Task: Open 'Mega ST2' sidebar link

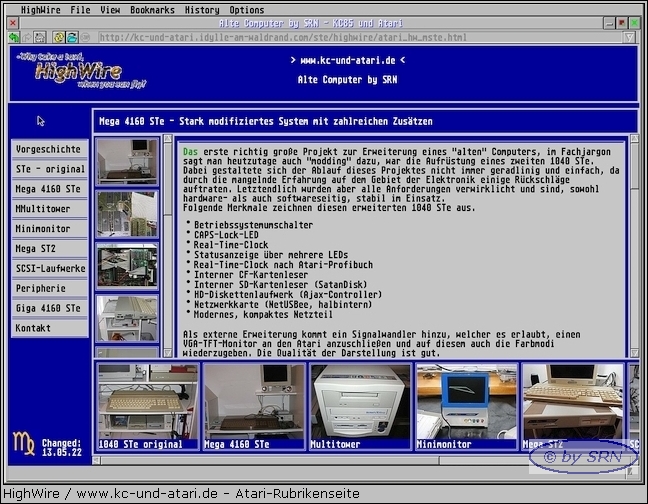Action: click(x=50, y=248)
